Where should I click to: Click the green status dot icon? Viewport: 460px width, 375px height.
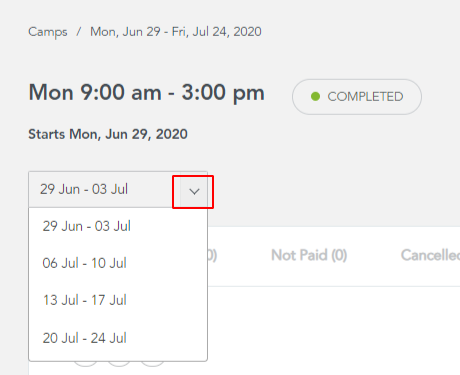[315, 97]
